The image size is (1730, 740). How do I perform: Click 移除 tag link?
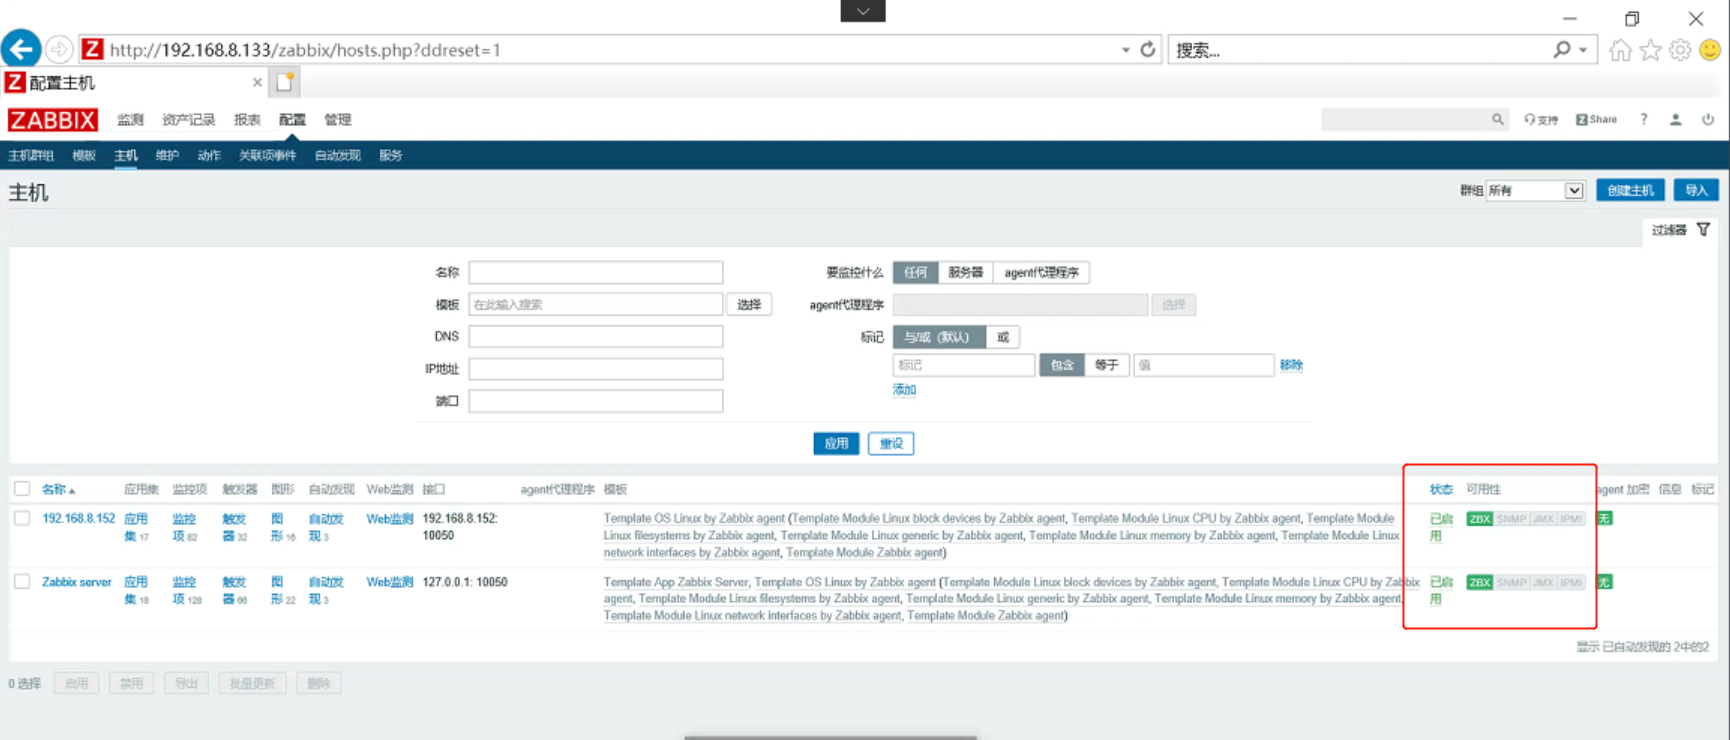pyautogui.click(x=1291, y=365)
